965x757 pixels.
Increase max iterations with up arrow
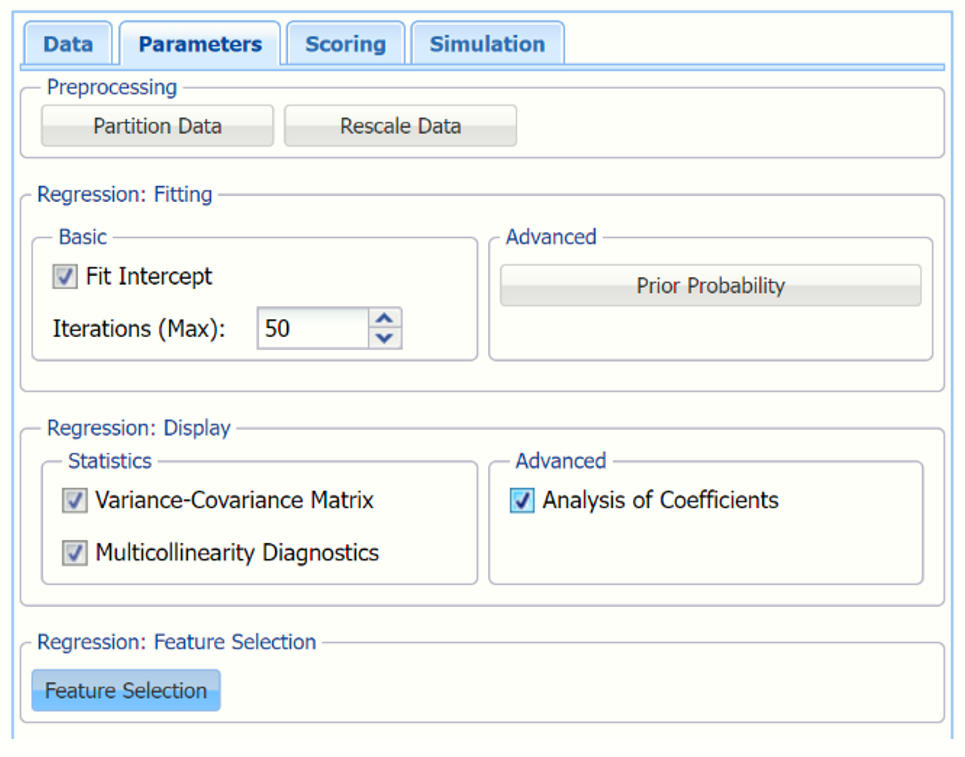(385, 319)
